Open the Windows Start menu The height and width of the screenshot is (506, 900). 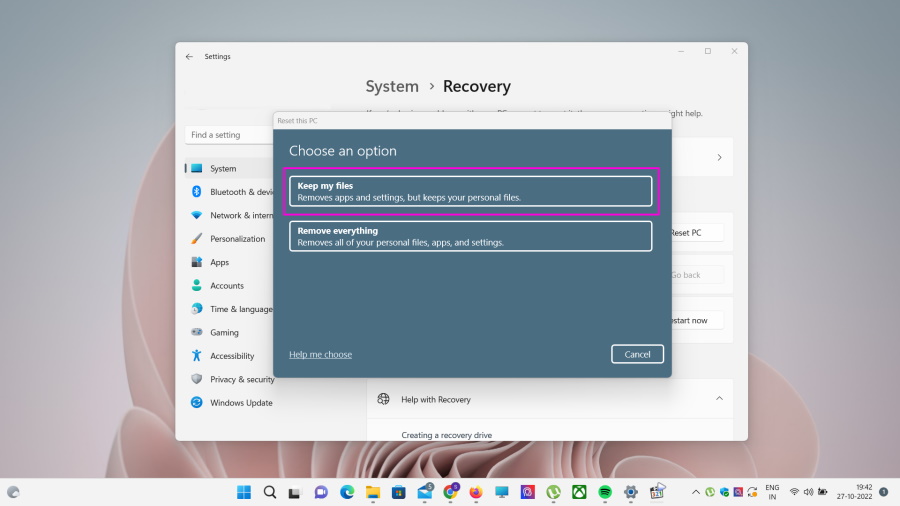(x=244, y=492)
